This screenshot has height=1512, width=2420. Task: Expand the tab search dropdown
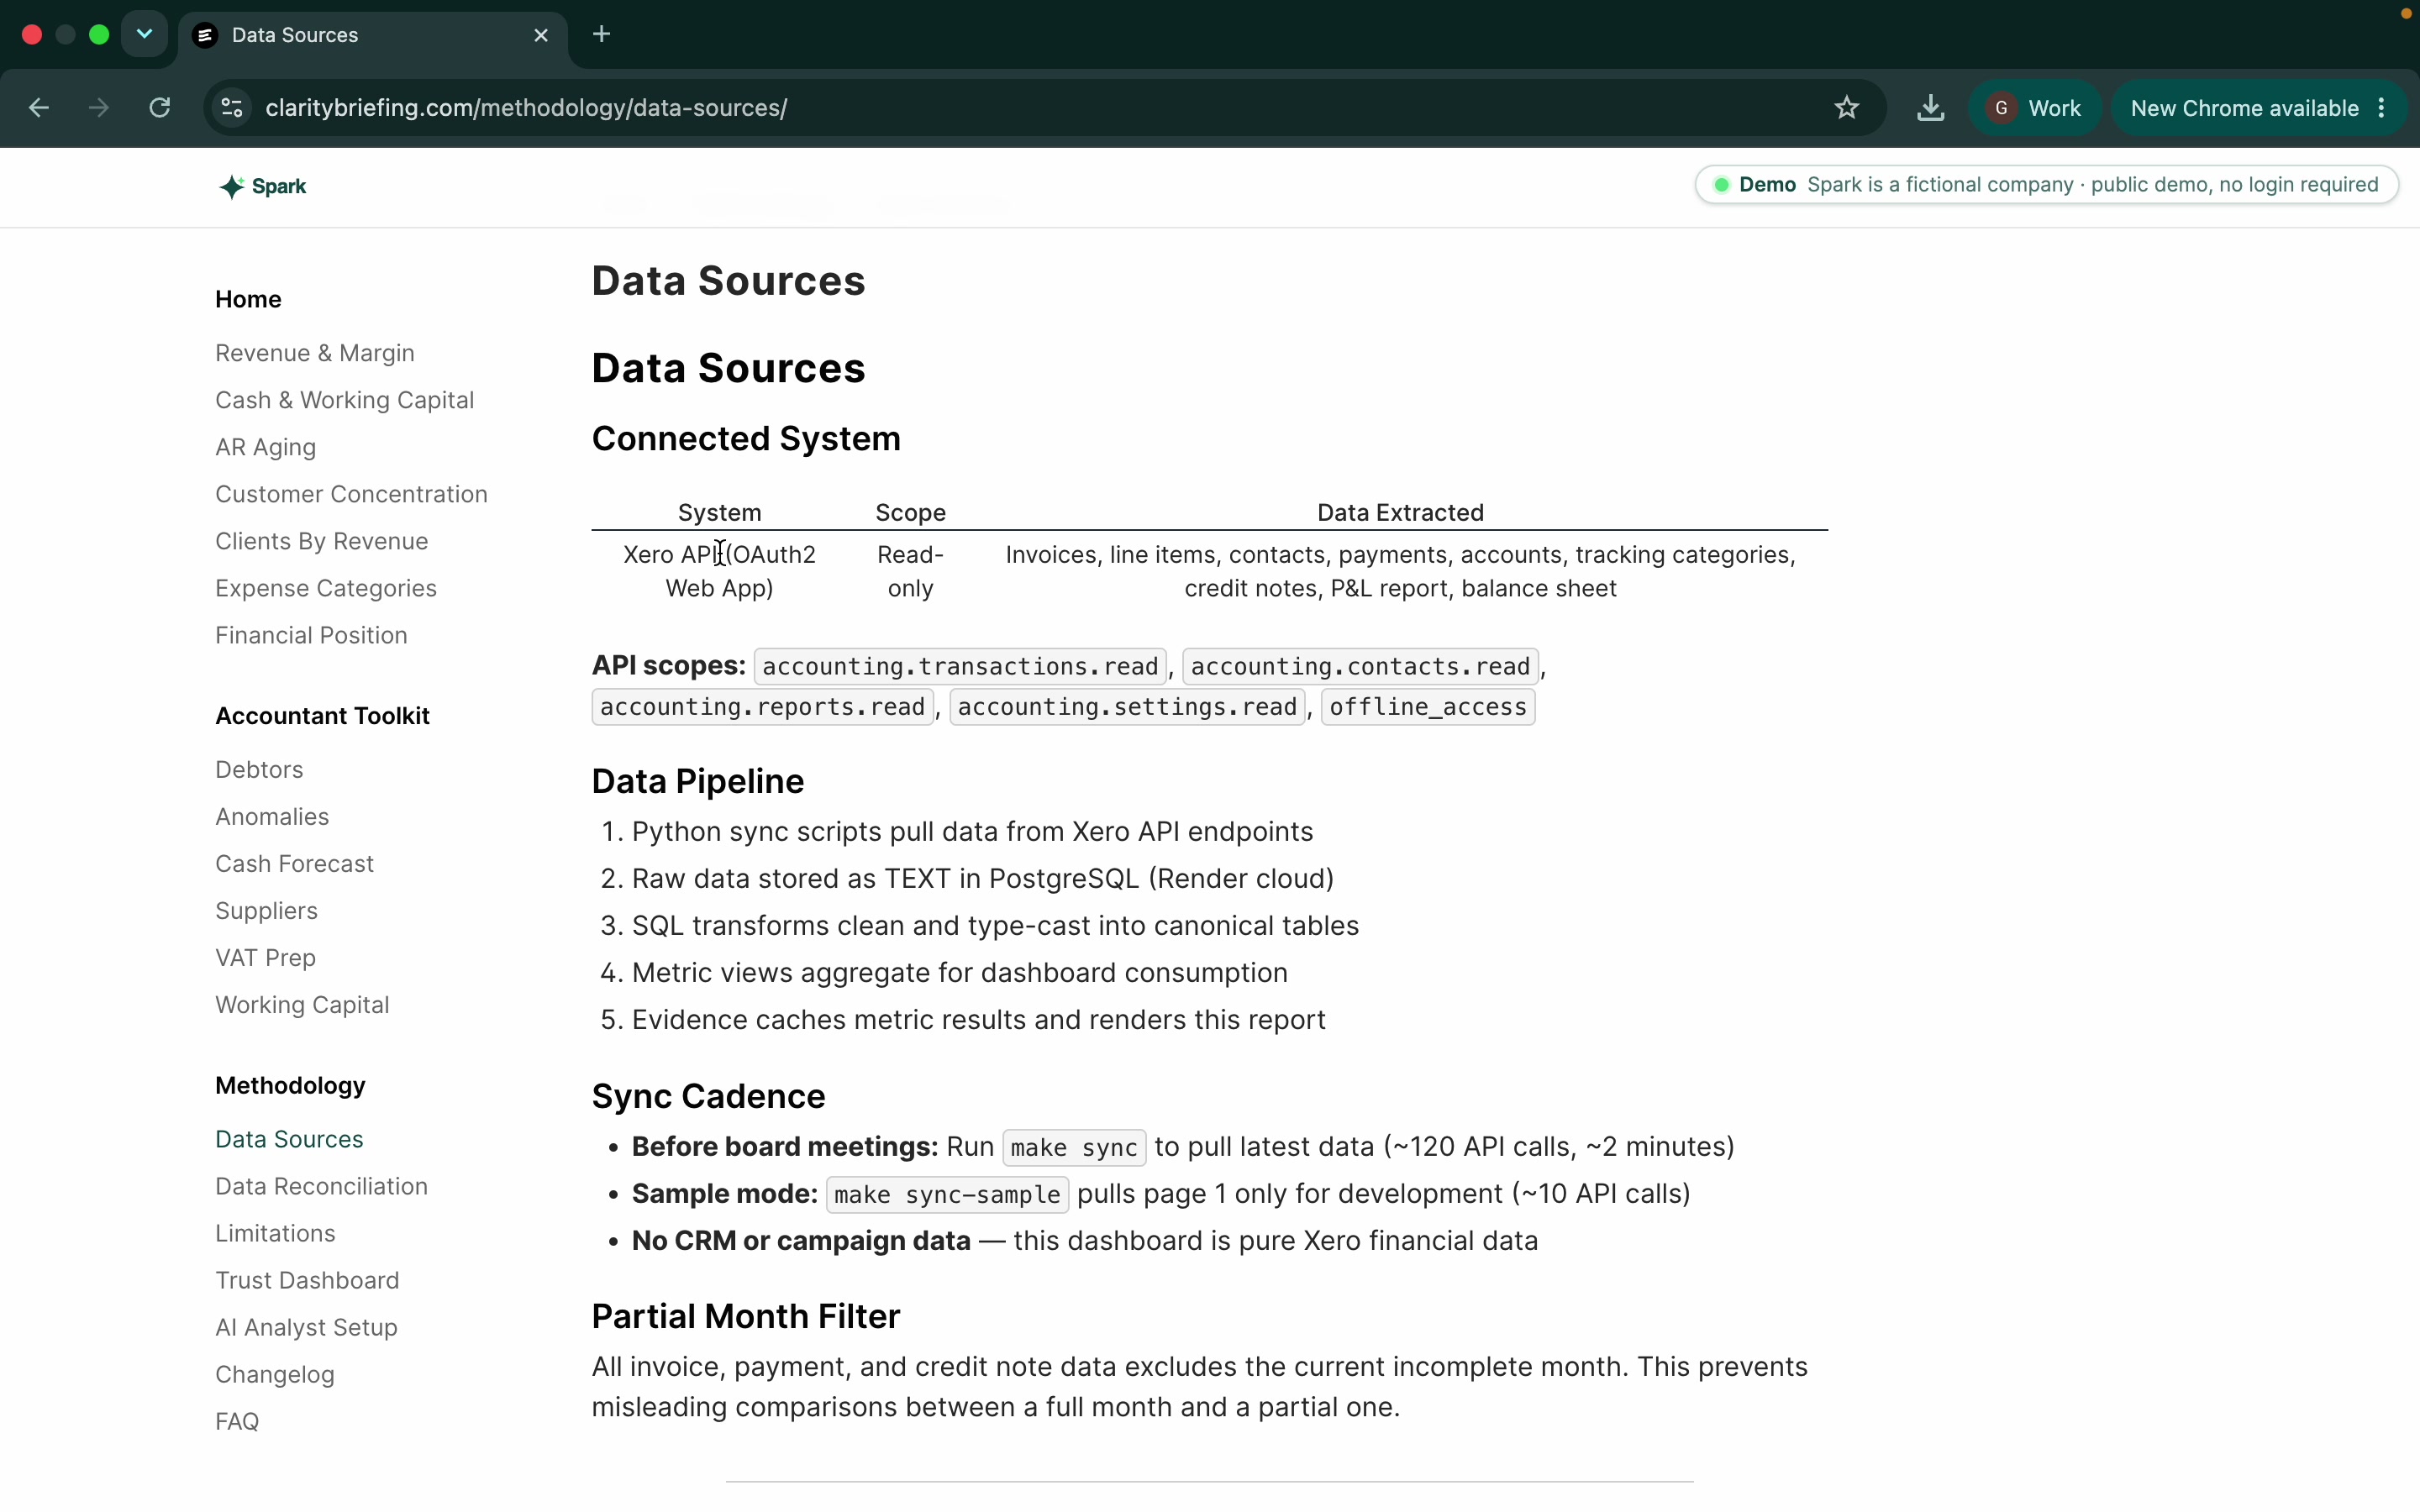144,34
